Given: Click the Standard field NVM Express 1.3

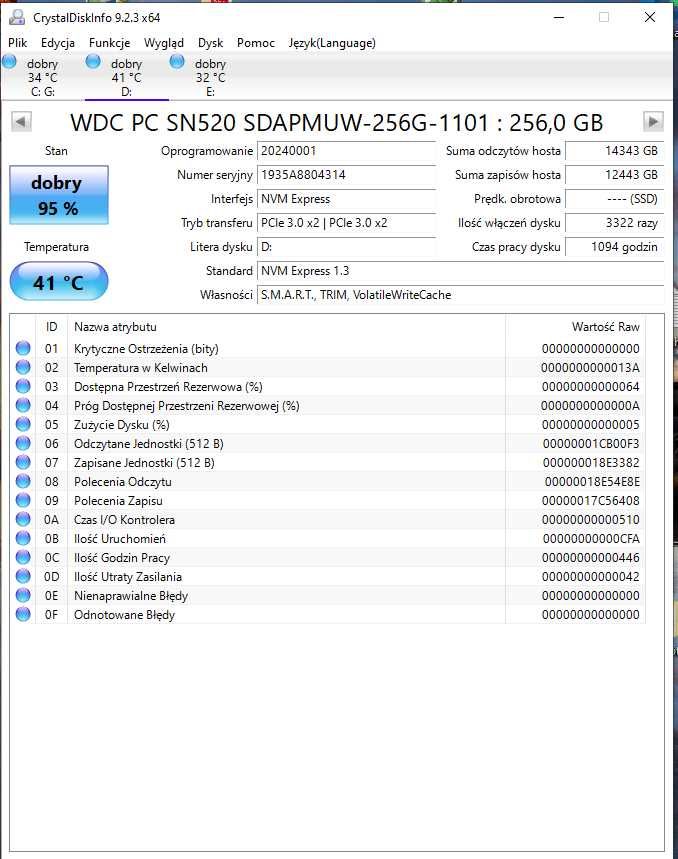Looking at the screenshot, I should click(461, 271).
